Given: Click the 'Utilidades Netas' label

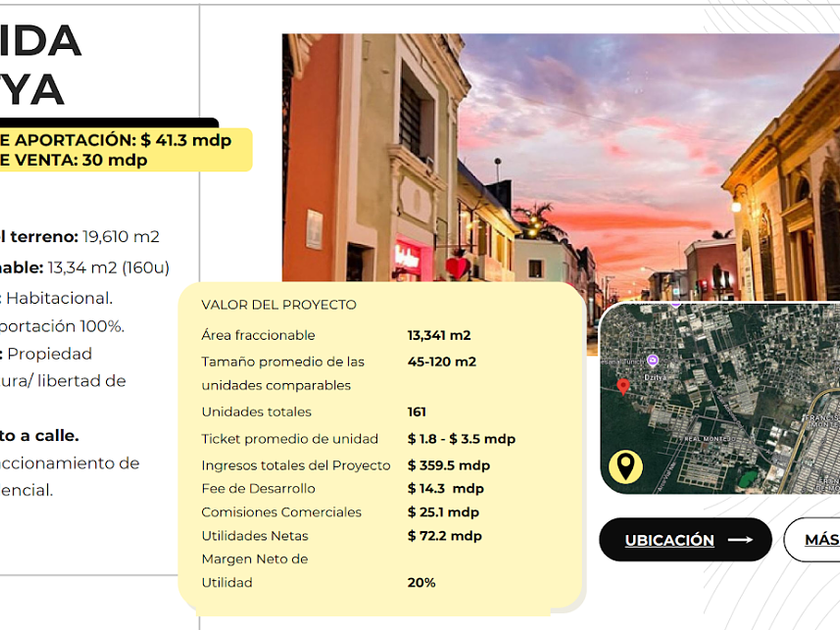Looking at the screenshot, I should [255, 536].
